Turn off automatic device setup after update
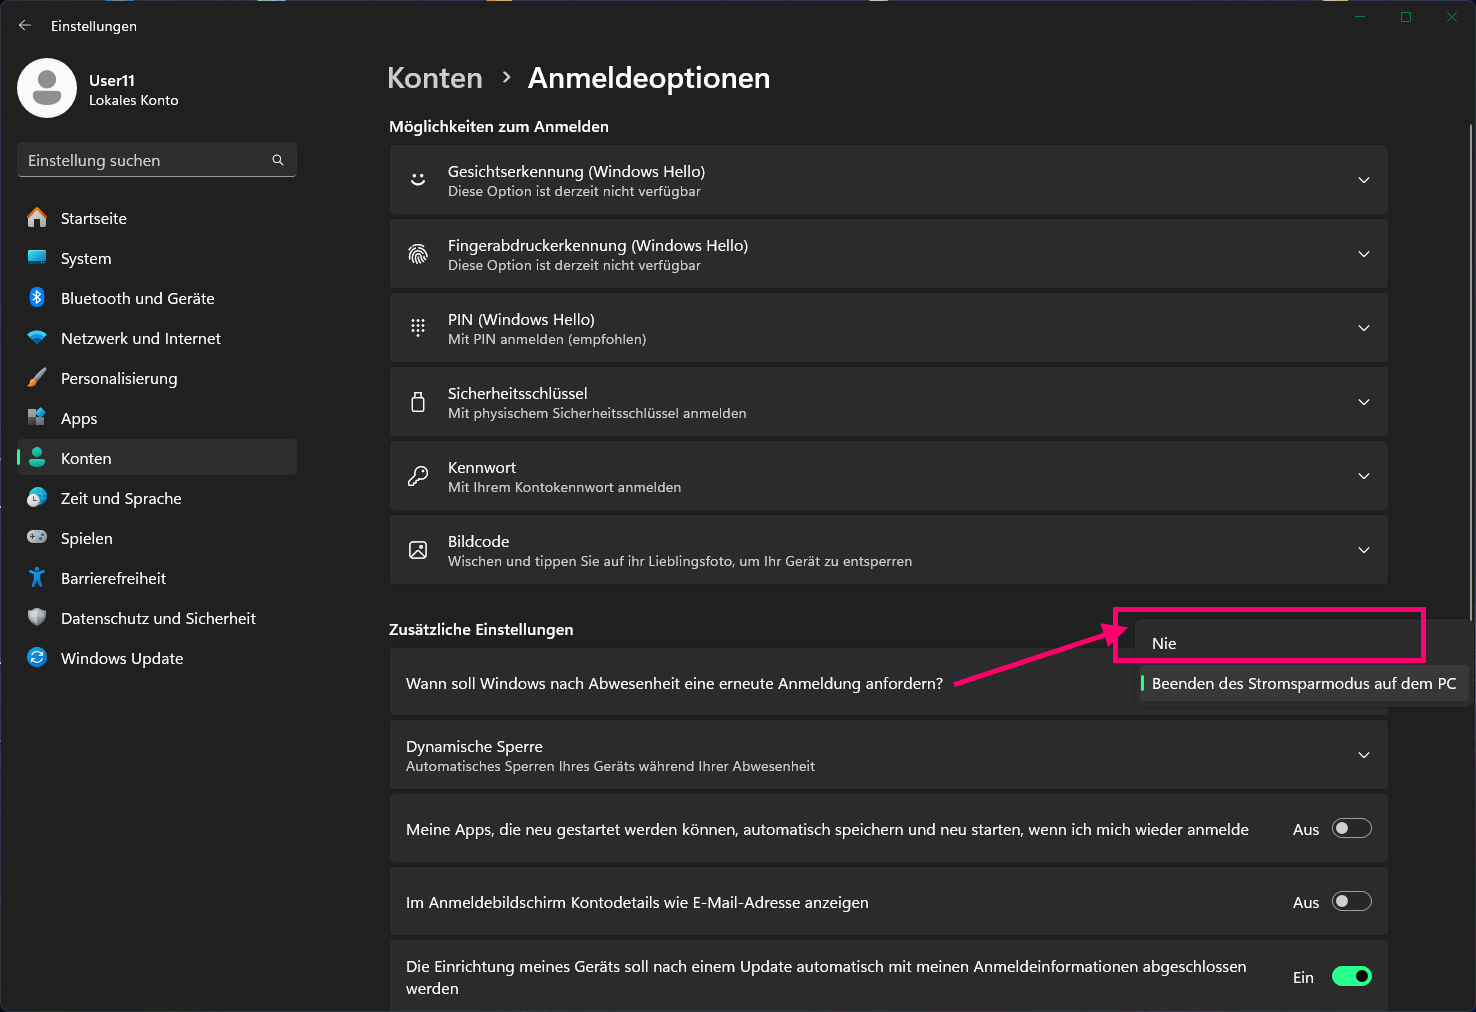This screenshot has width=1476, height=1012. (x=1351, y=976)
